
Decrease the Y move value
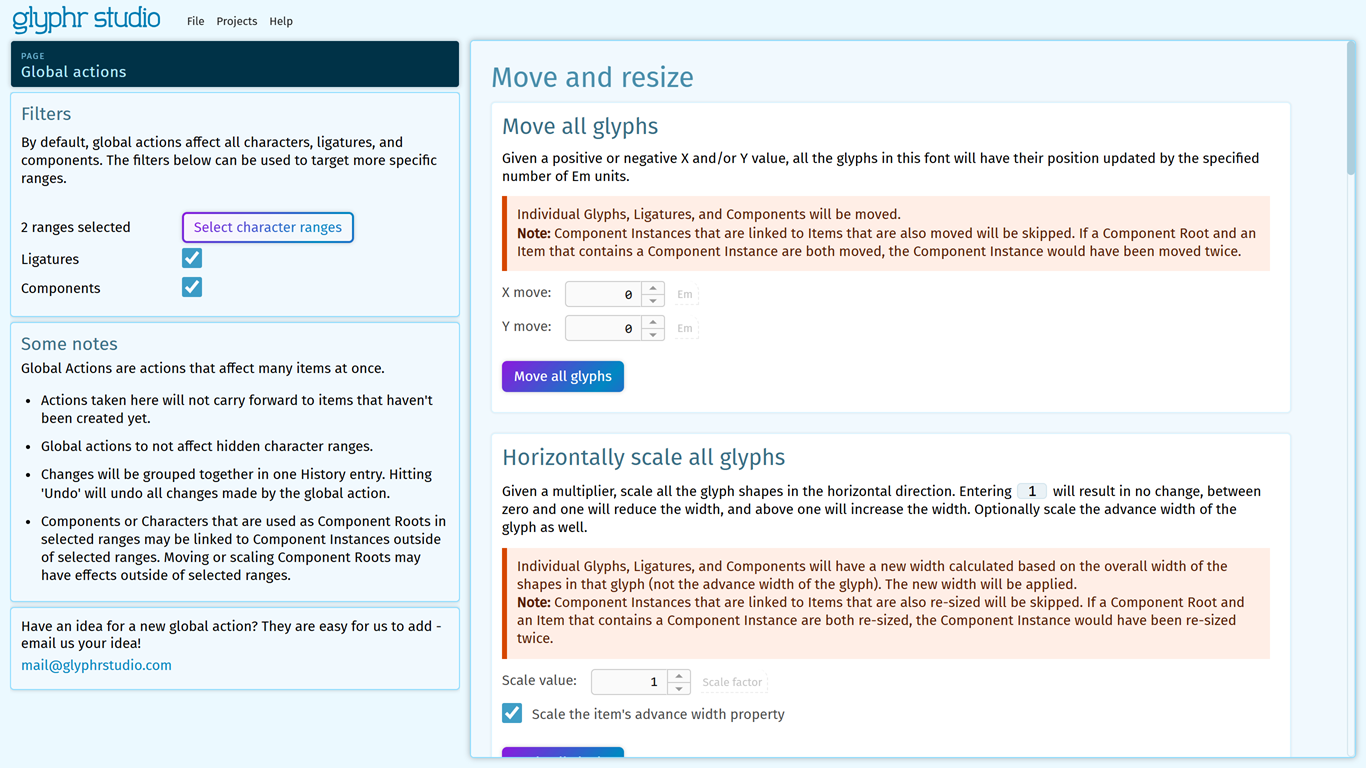point(653,335)
